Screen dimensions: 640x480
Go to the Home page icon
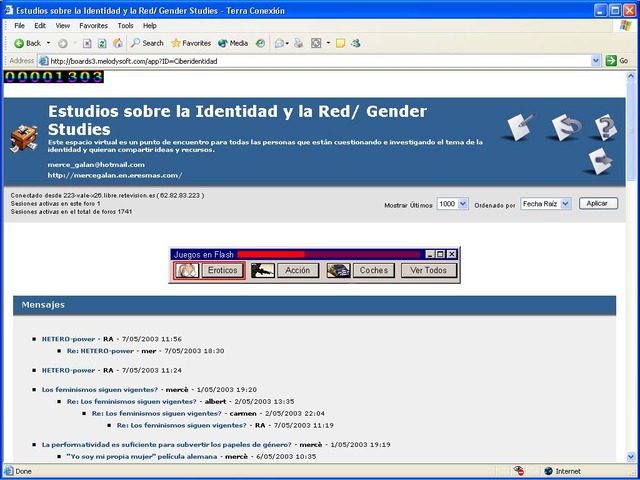point(118,43)
